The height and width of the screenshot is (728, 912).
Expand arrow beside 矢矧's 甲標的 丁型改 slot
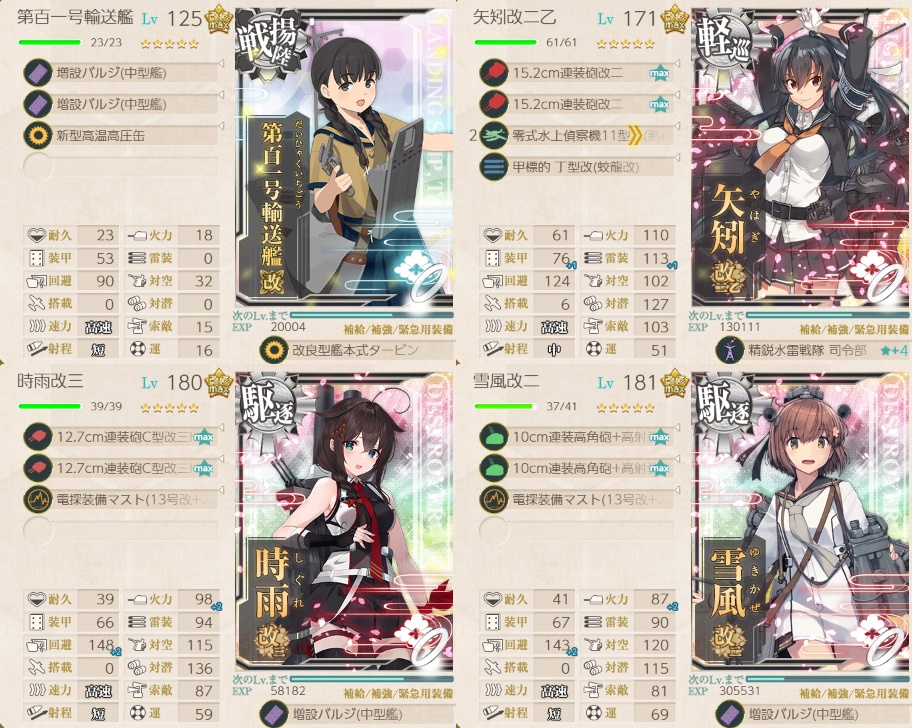coord(677,157)
